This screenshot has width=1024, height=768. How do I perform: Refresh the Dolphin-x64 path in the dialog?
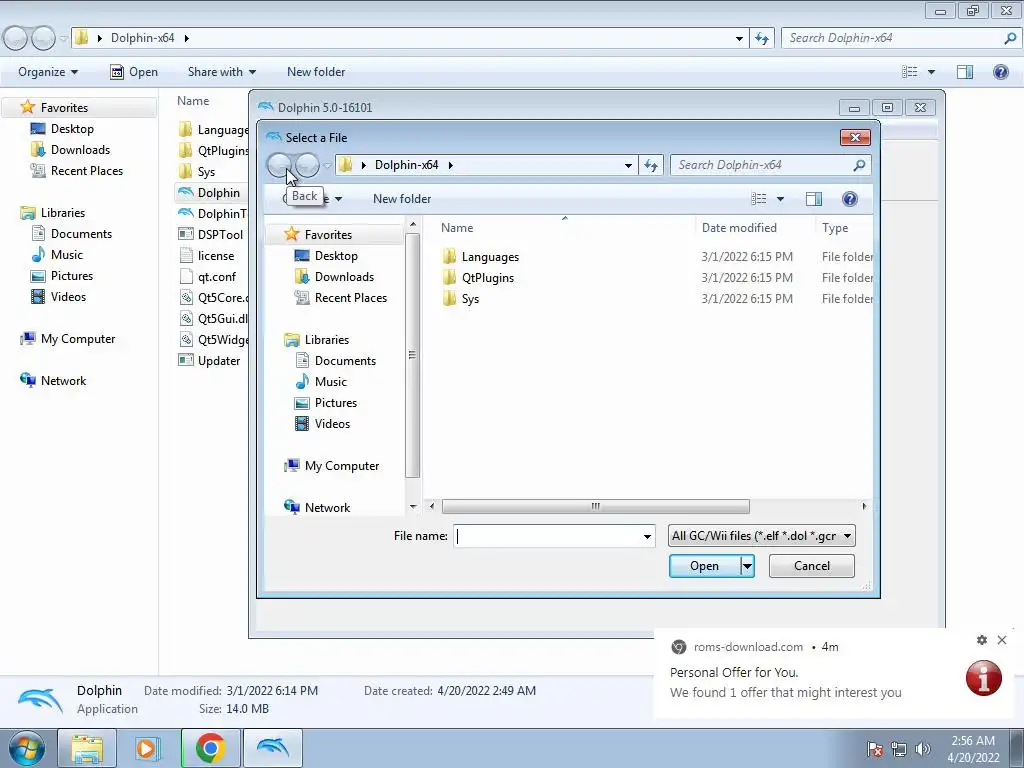651,165
